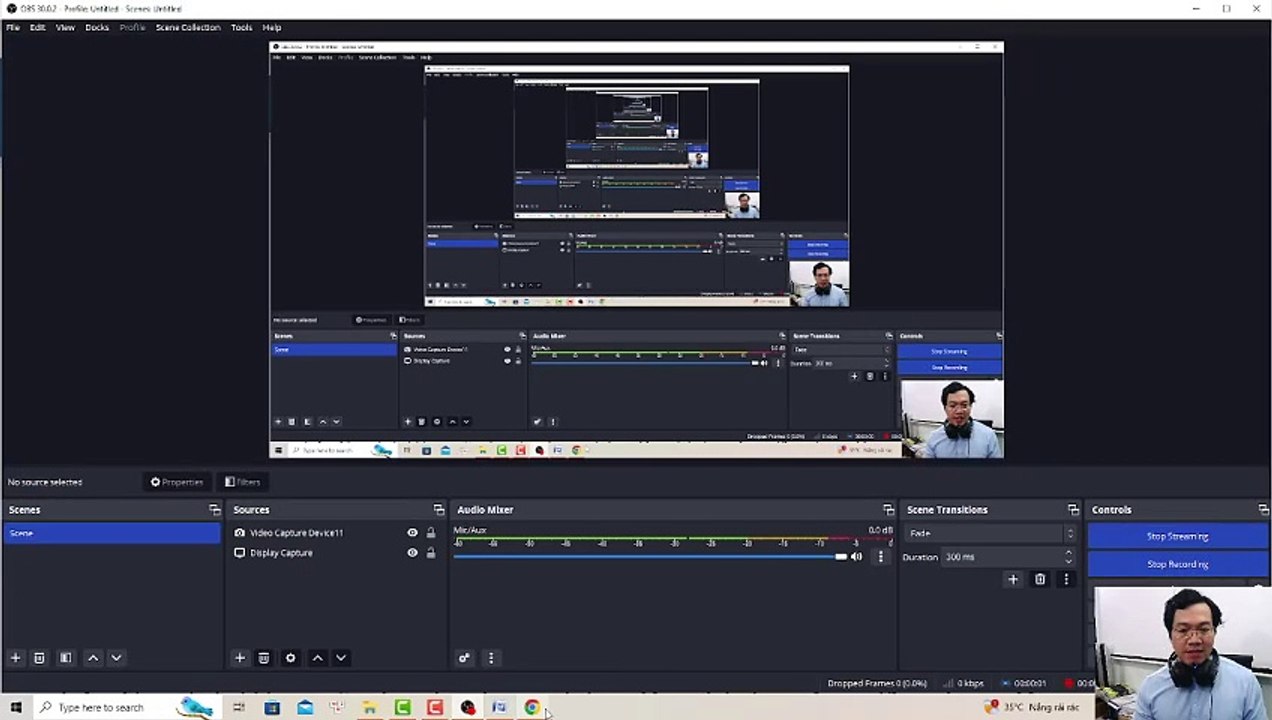Undock the Scenes panel
This screenshot has width=1272, height=720.
[214, 510]
